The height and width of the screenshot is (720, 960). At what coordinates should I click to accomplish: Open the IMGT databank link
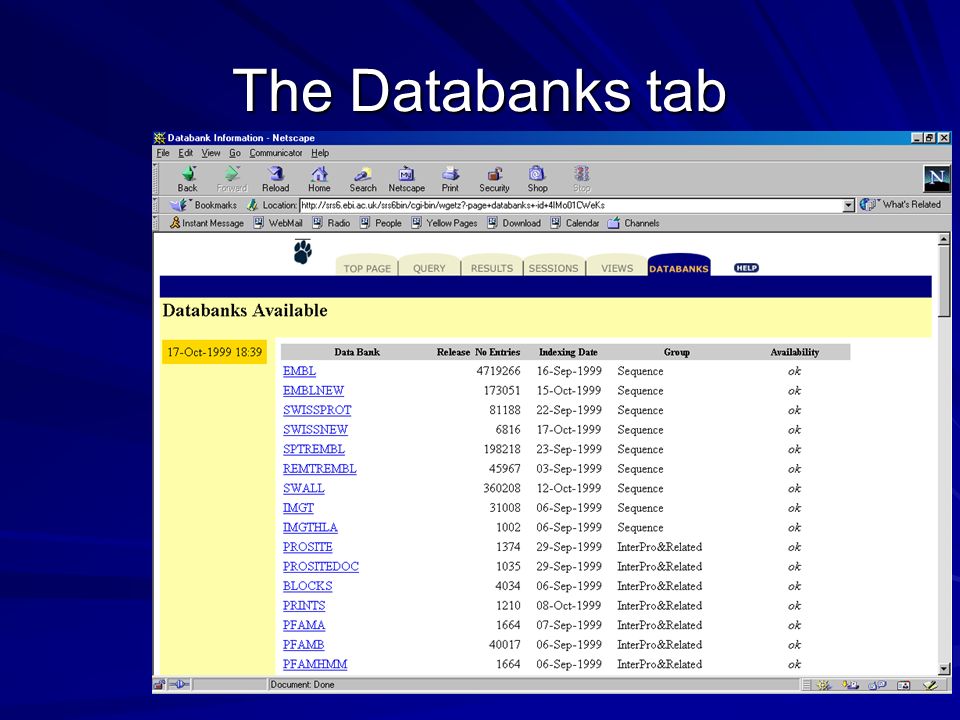coord(298,508)
